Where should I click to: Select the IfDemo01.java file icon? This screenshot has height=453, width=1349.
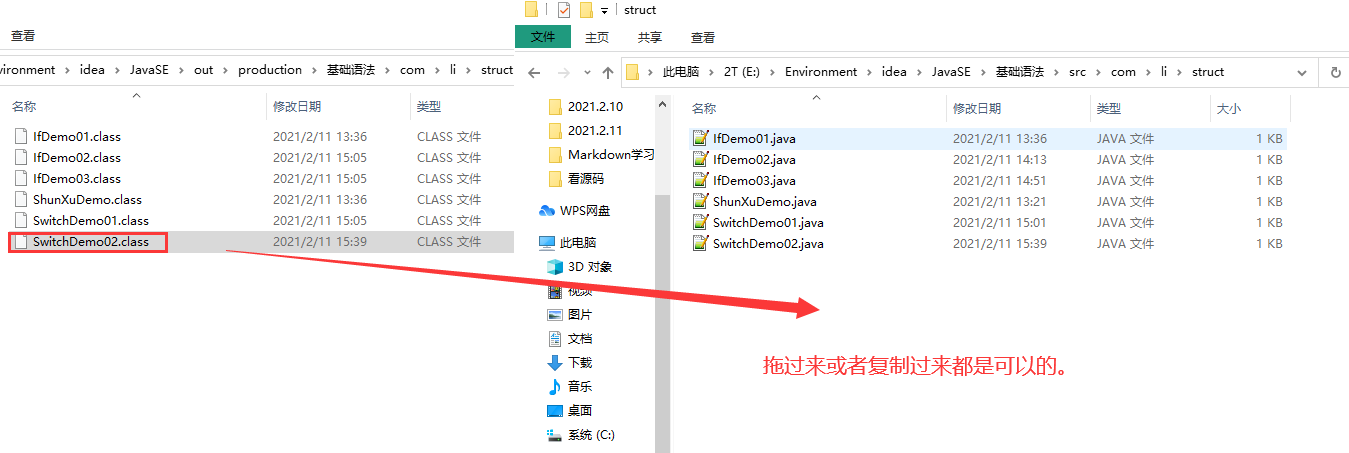[x=701, y=138]
